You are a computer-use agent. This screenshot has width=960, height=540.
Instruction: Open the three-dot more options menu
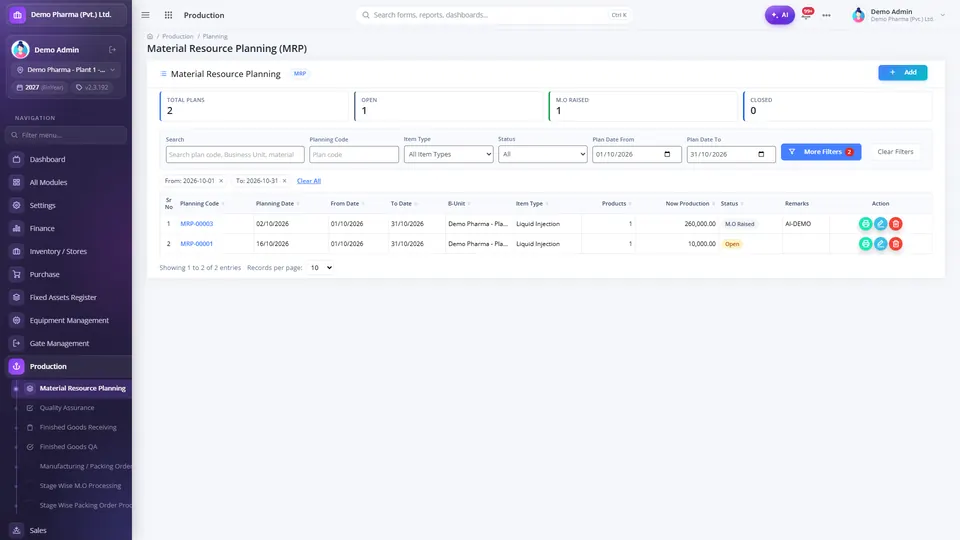coord(827,15)
